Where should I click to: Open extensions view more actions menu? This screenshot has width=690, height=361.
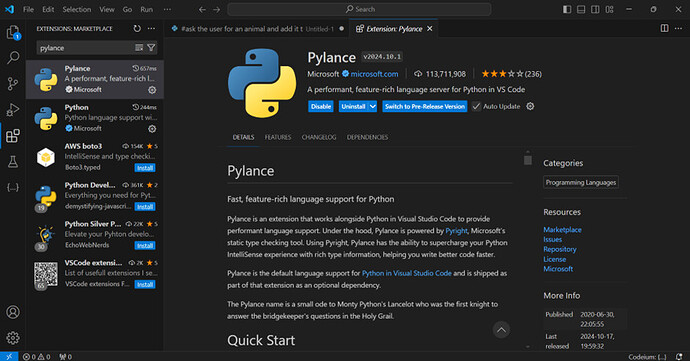151,29
